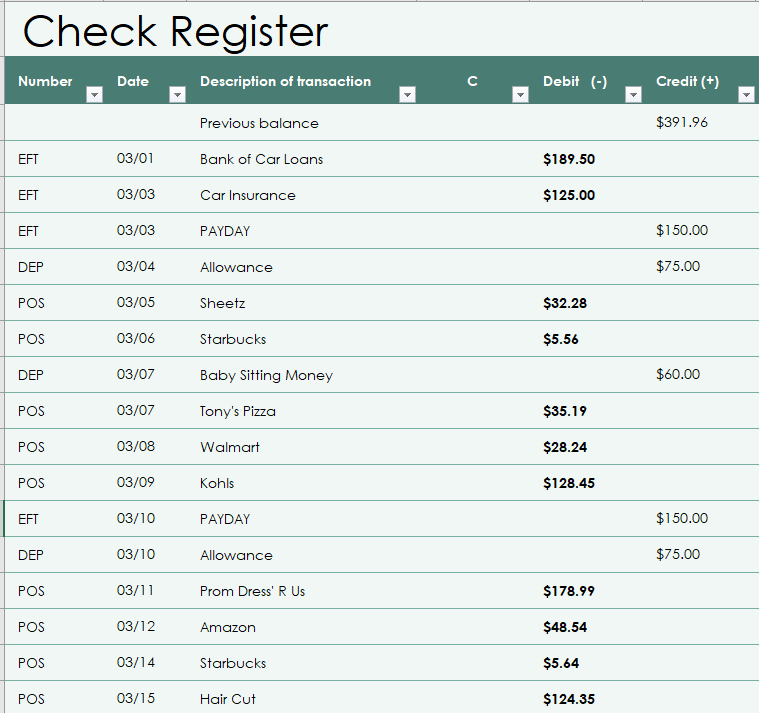Open the Credit (+) column filter dropdown

[x=746, y=94]
